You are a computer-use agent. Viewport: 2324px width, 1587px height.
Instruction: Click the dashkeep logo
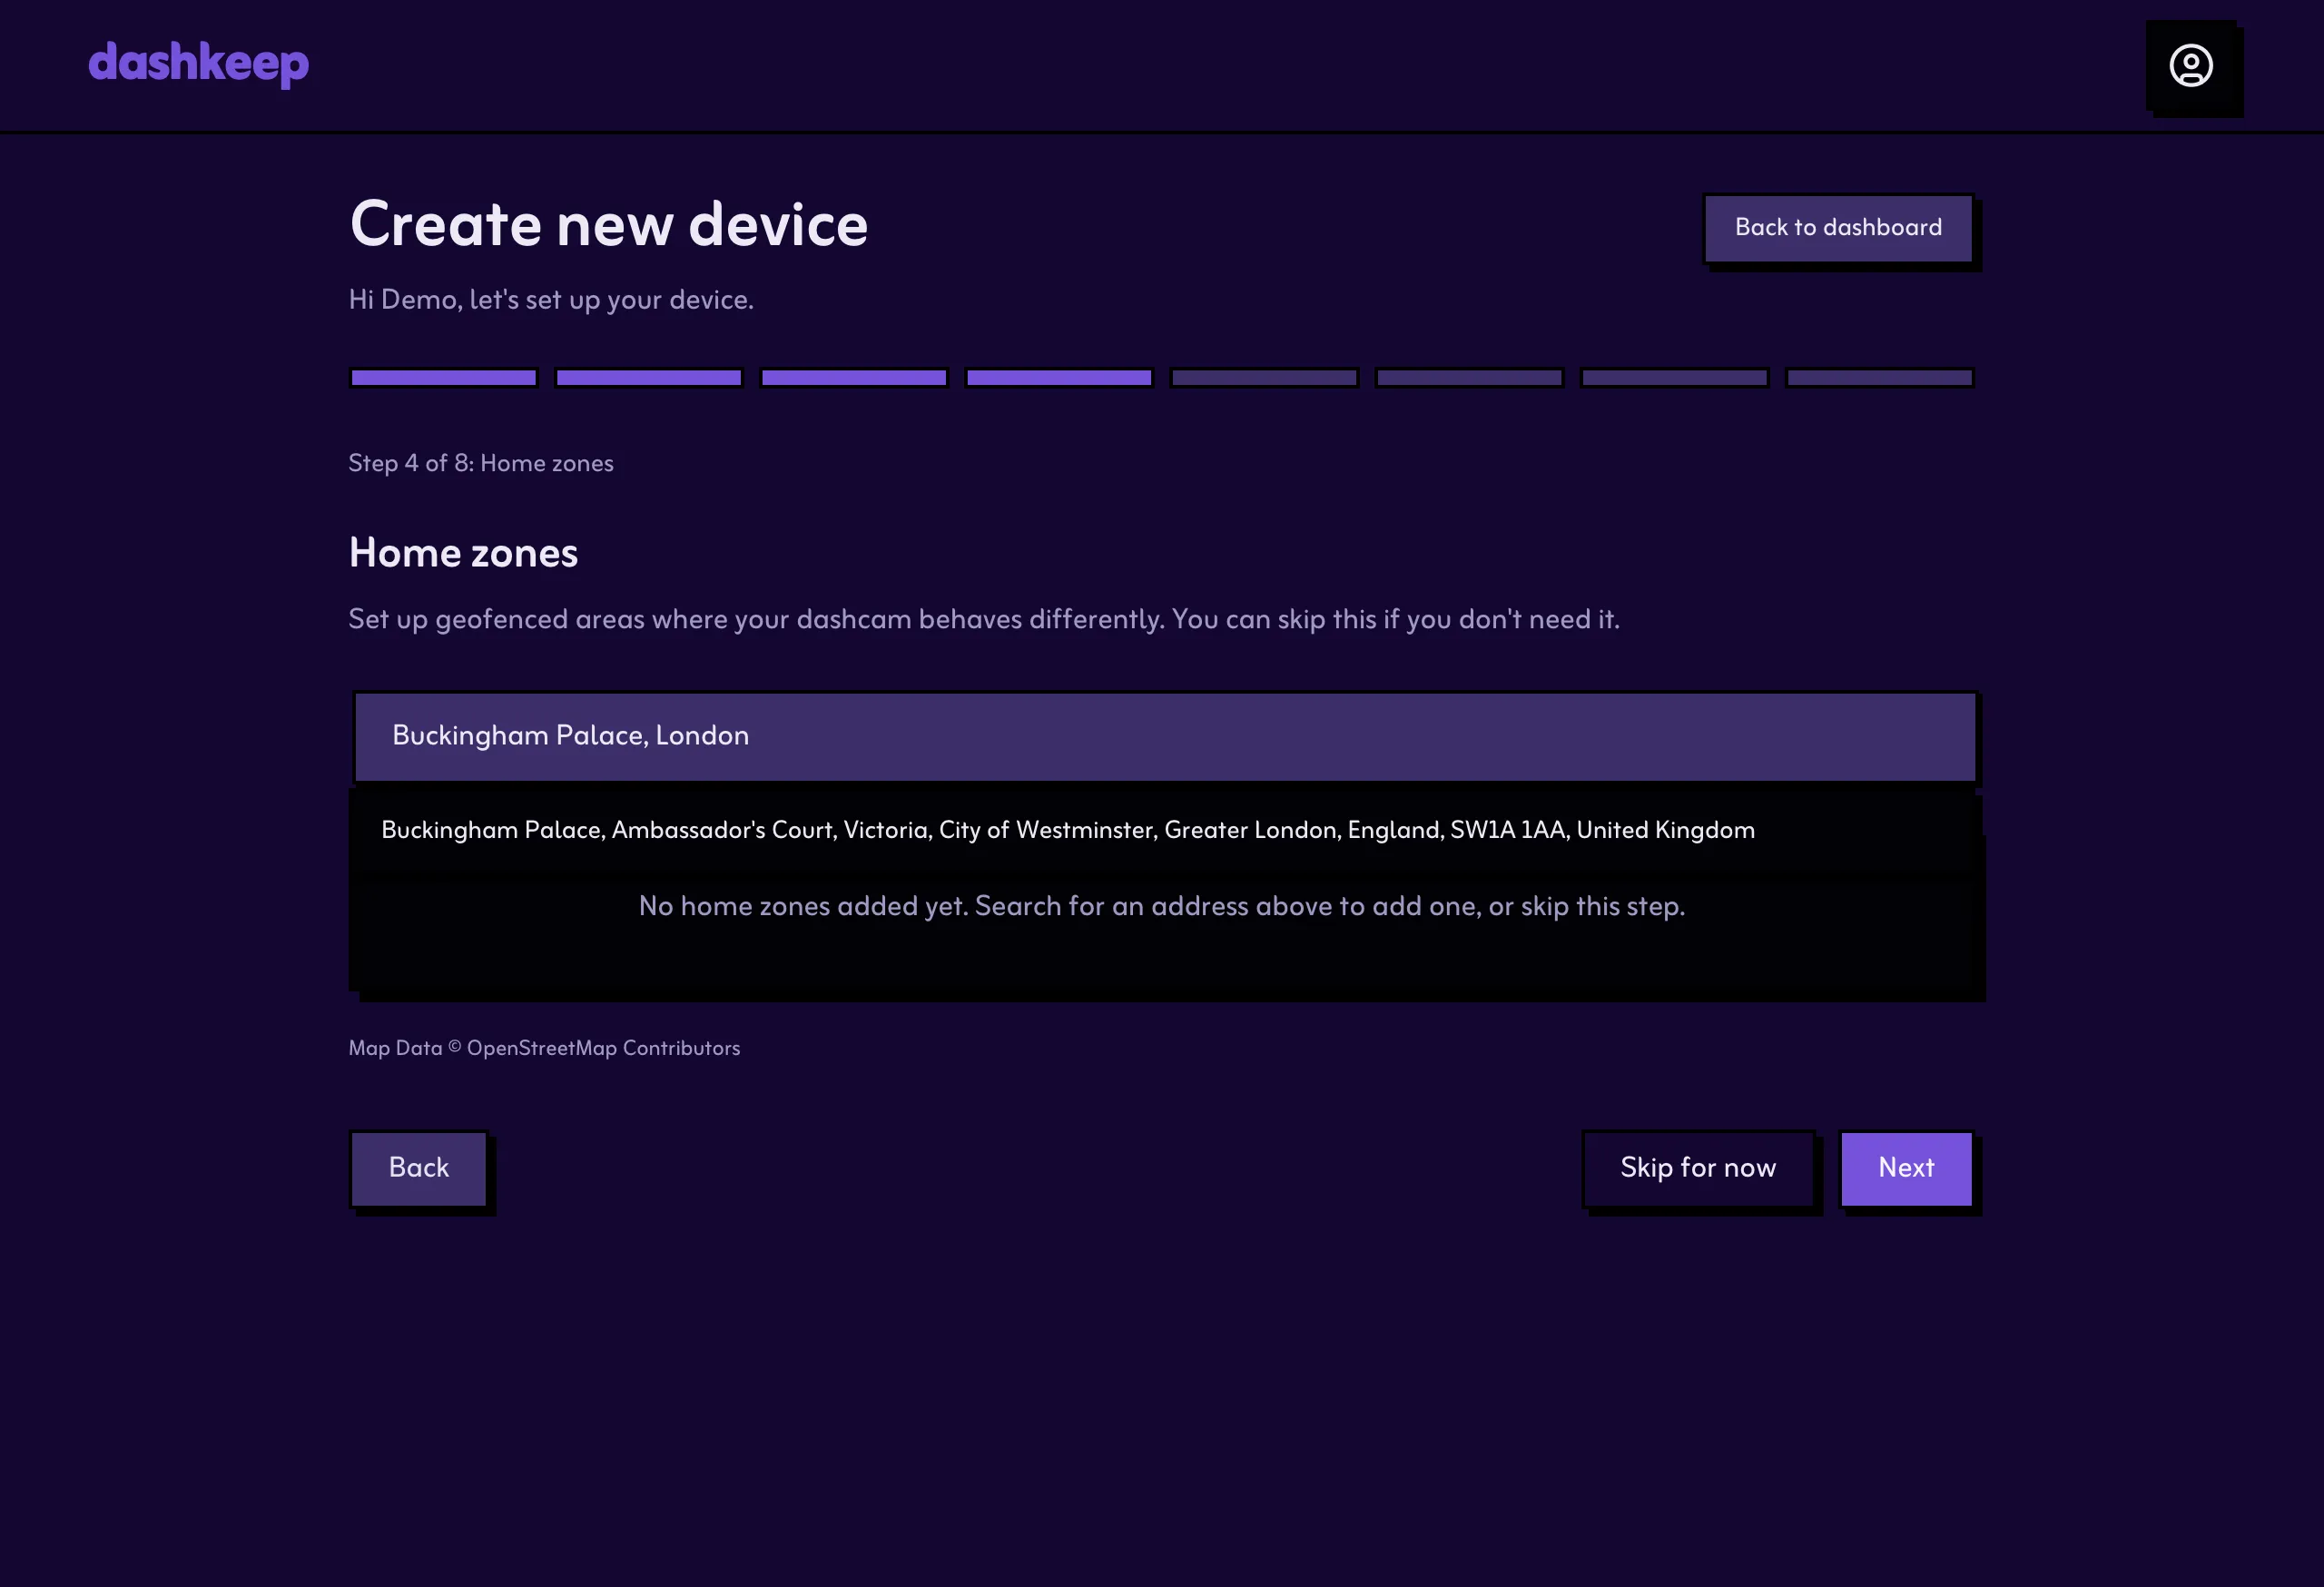click(198, 64)
